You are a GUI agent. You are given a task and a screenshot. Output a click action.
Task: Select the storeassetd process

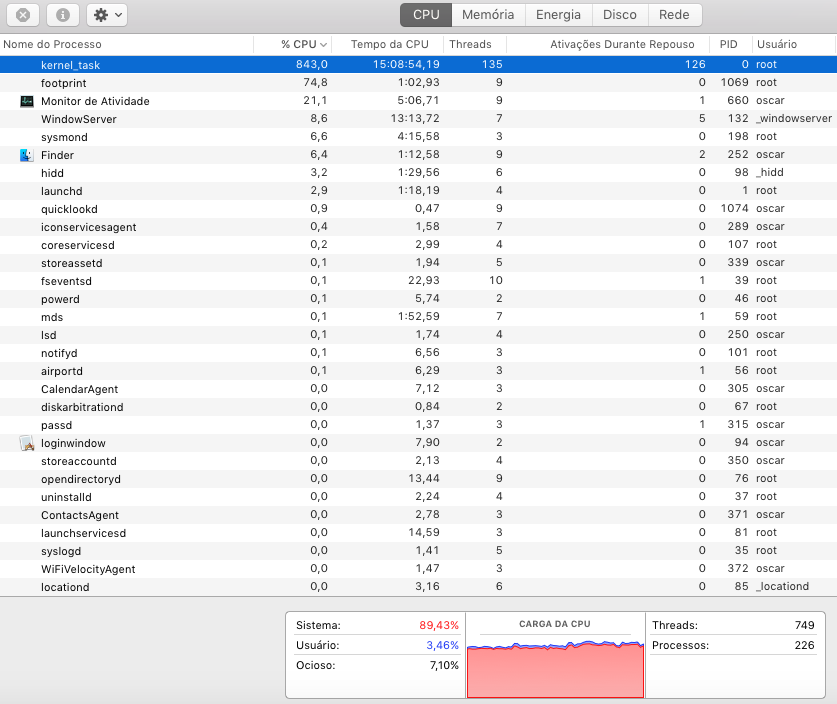pyautogui.click(x=418, y=263)
